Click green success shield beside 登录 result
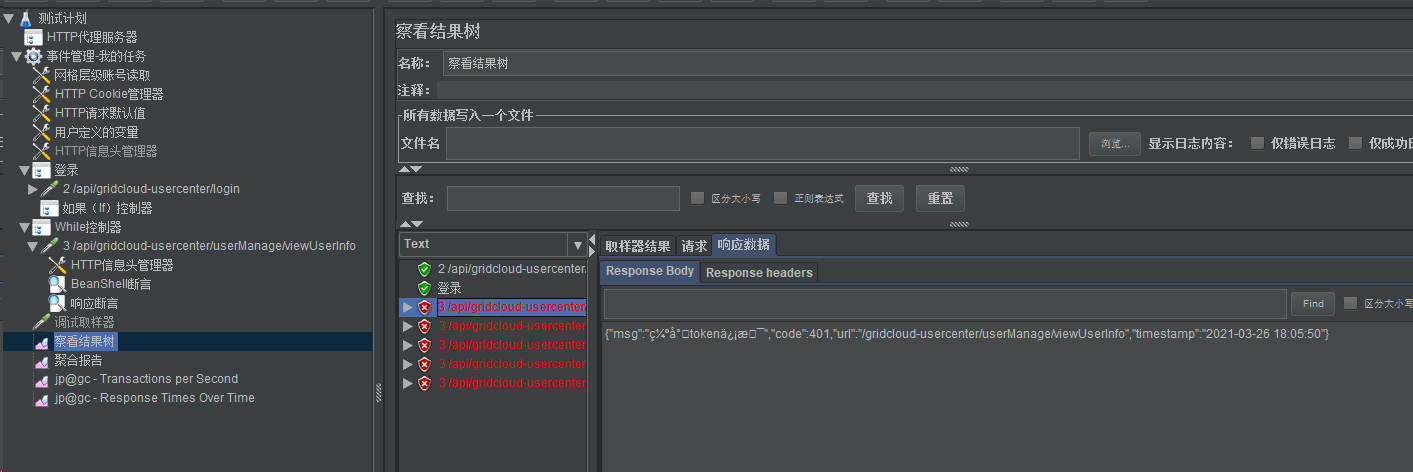1413x472 pixels. [425, 288]
